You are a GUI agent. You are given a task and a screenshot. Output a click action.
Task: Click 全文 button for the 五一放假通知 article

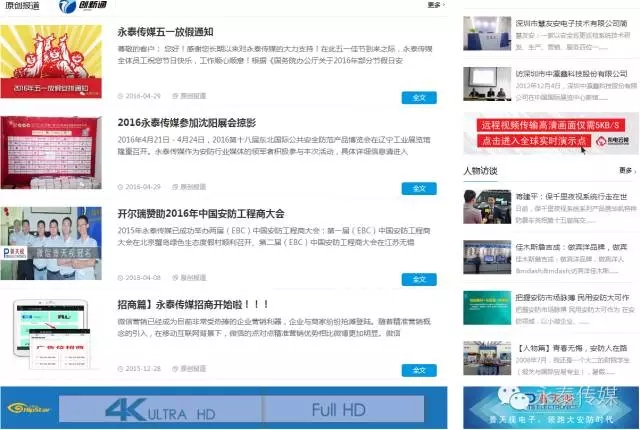[418, 97]
